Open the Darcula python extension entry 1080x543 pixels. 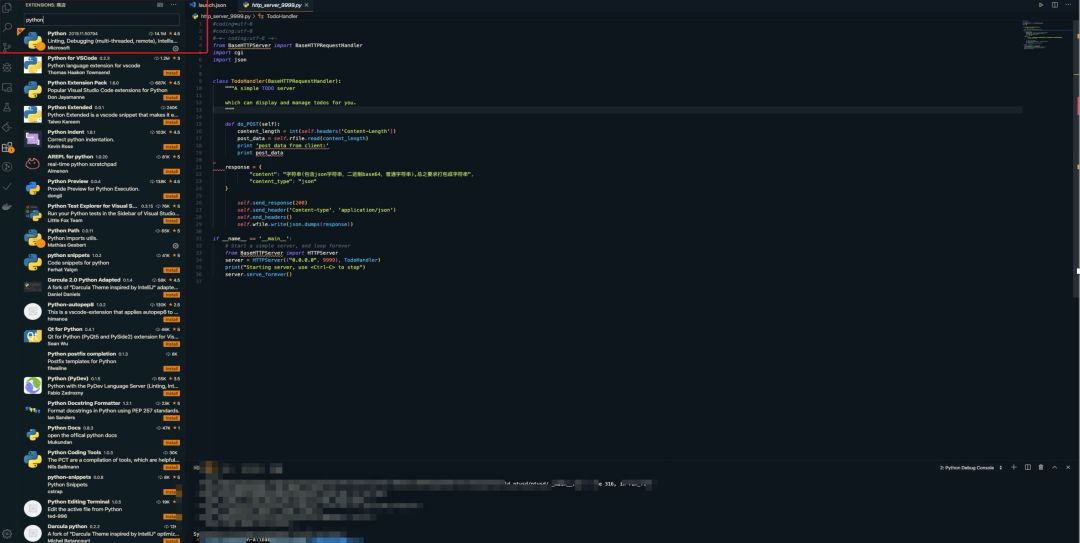[102, 533]
